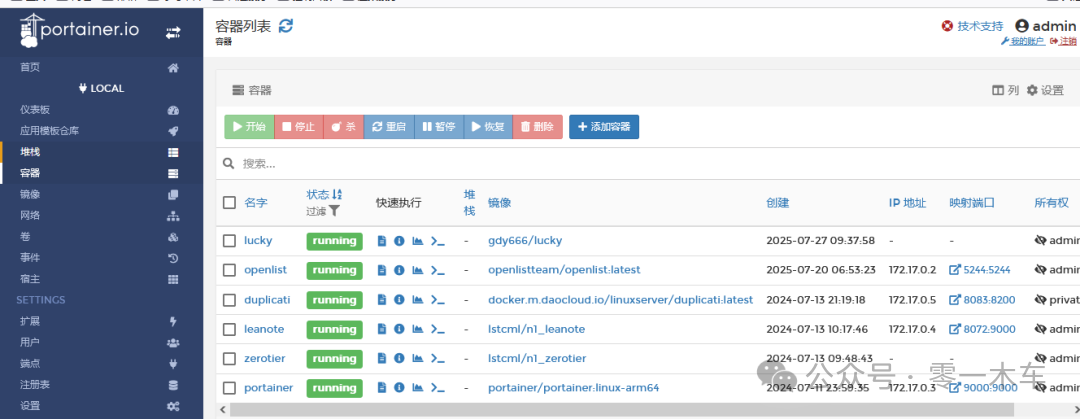The image size is (1080, 419).
Task: Open 仪表板 dashboard in sidebar
Action: [101, 110]
